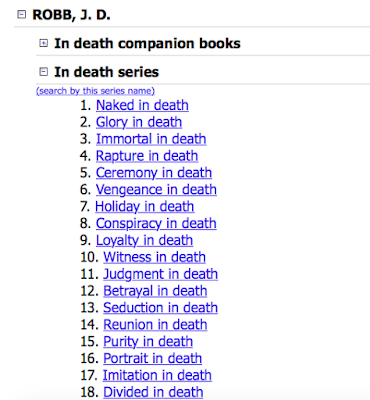
Task: Open Loyalty in death title
Action: pyautogui.click(x=144, y=240)
